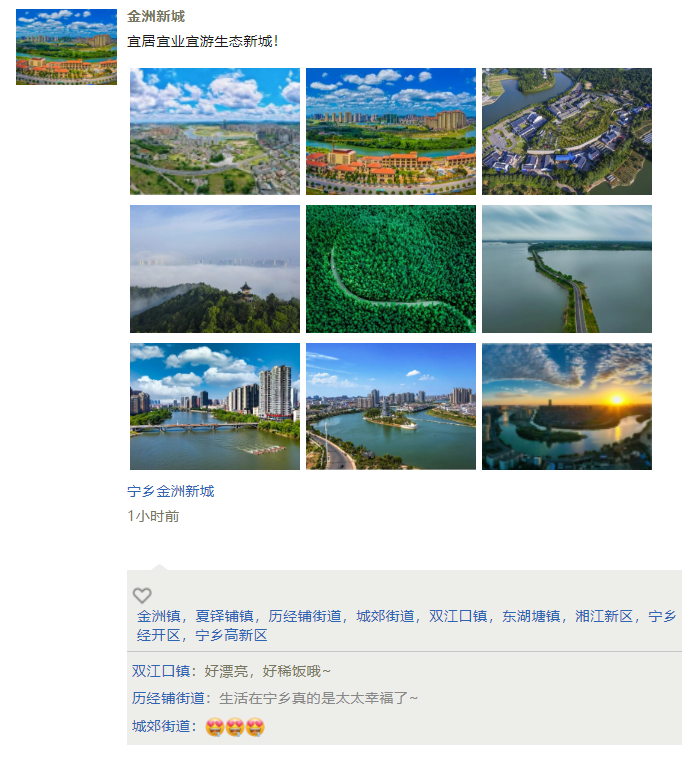This screenshot has width=697, height=762.
Task: Click the heart like icon
Action: pos(142,595)
